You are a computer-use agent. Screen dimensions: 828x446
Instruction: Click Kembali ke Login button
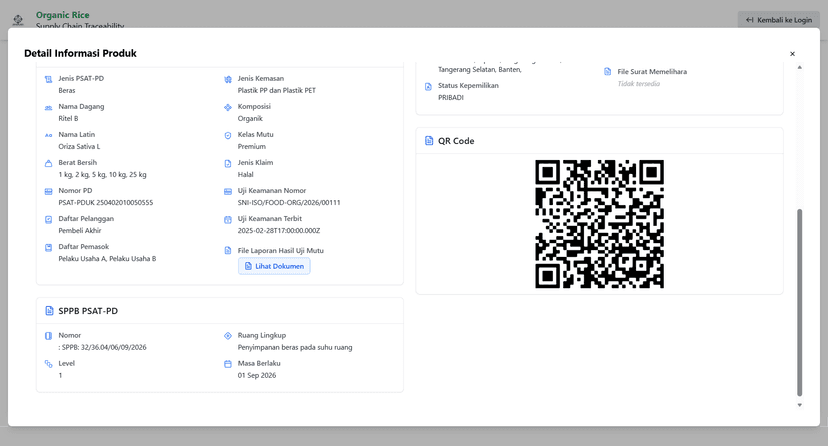point(778,20)
